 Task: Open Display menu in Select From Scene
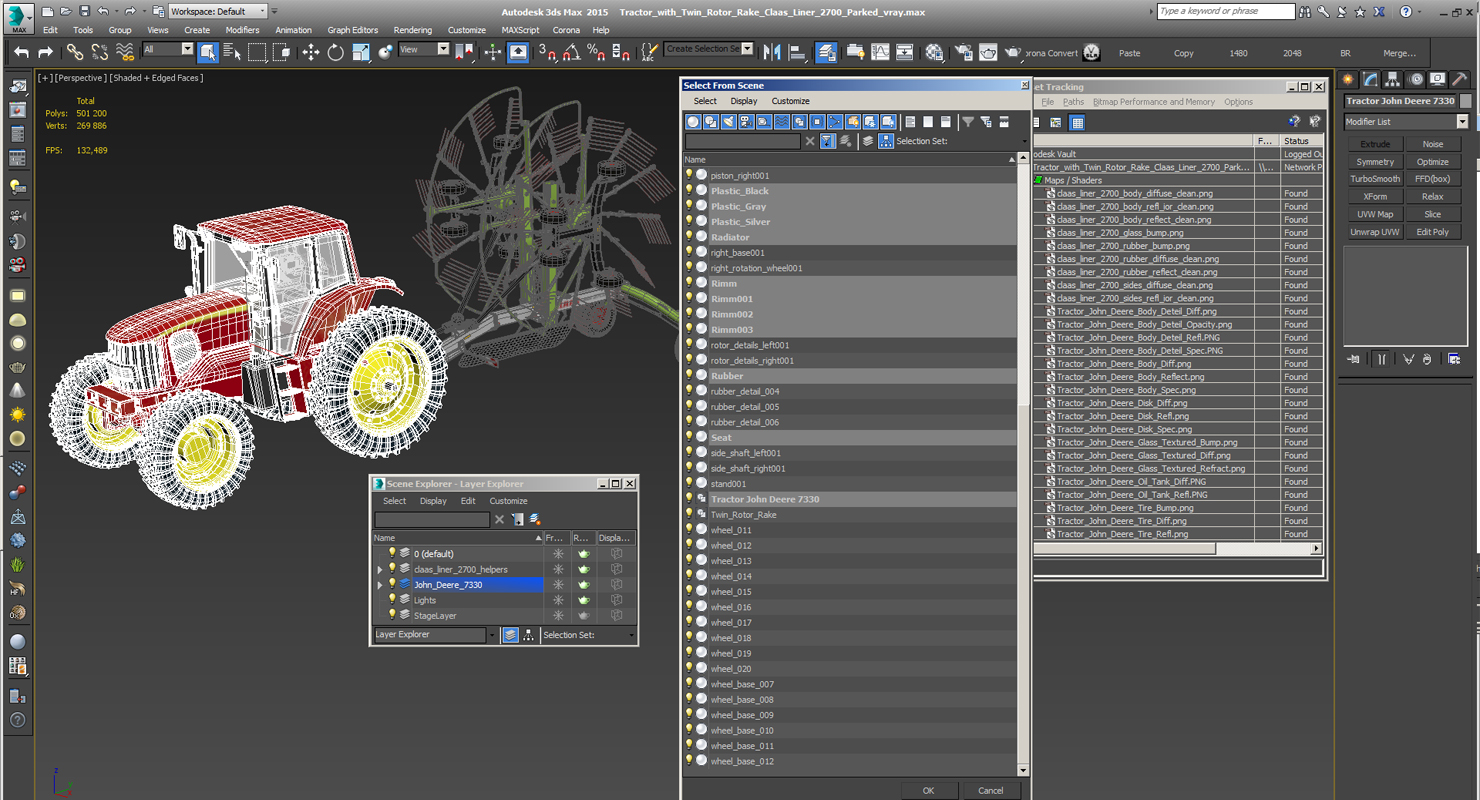(743, 101)
